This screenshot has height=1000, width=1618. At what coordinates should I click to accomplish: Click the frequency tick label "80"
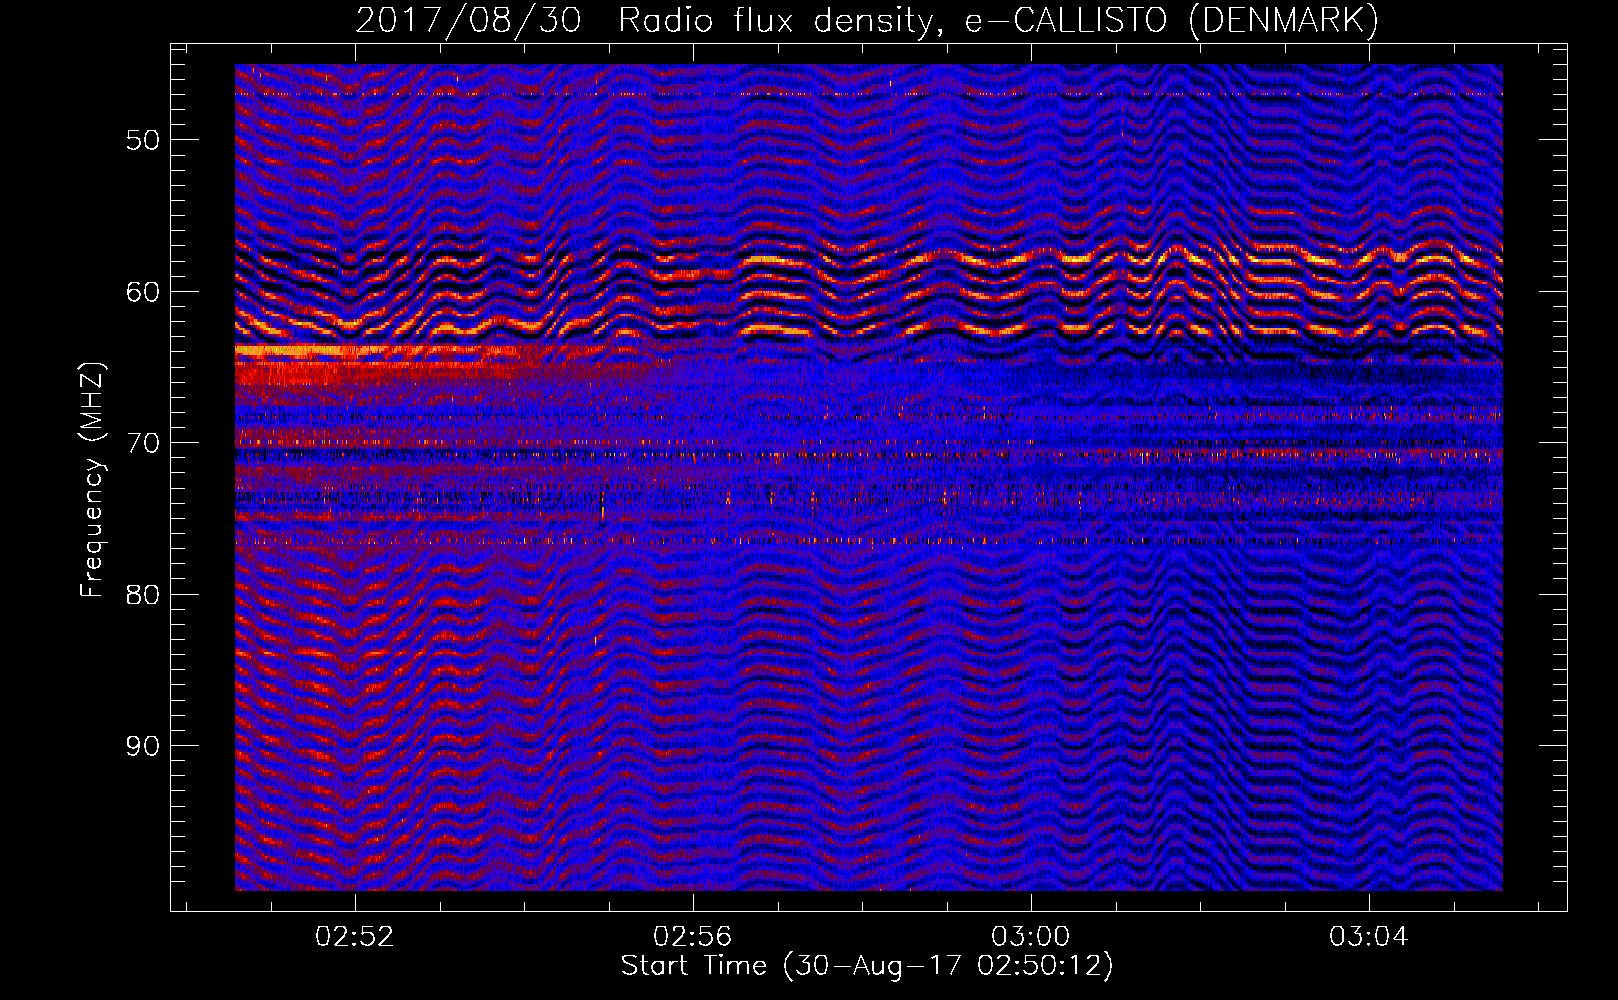pyautogui.click(x=143, y=595)
